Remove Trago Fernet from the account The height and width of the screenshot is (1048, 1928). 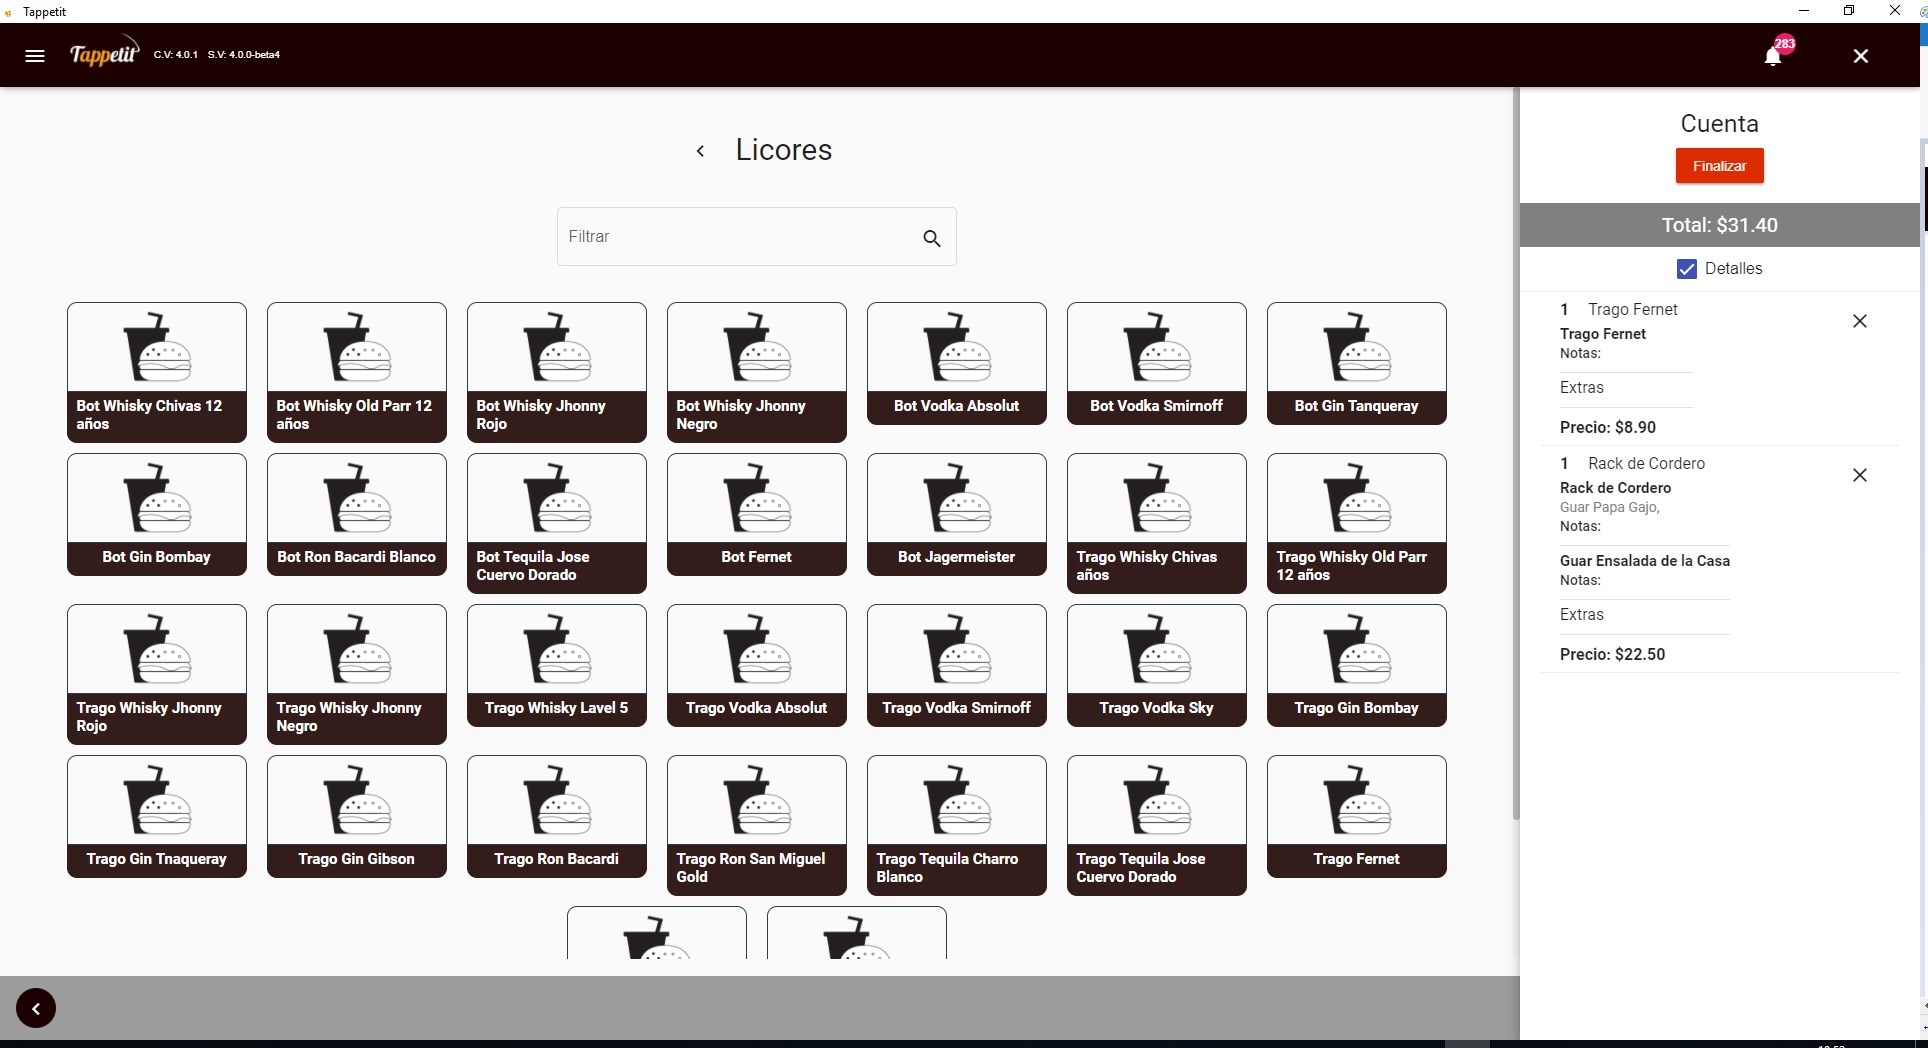1860,321
